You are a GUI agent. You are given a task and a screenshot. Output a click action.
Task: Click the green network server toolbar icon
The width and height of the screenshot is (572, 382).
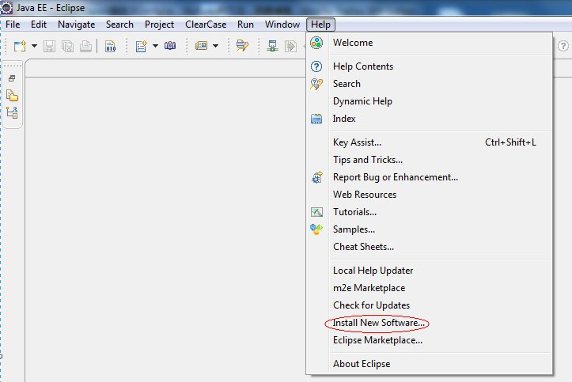pos(272,46)
